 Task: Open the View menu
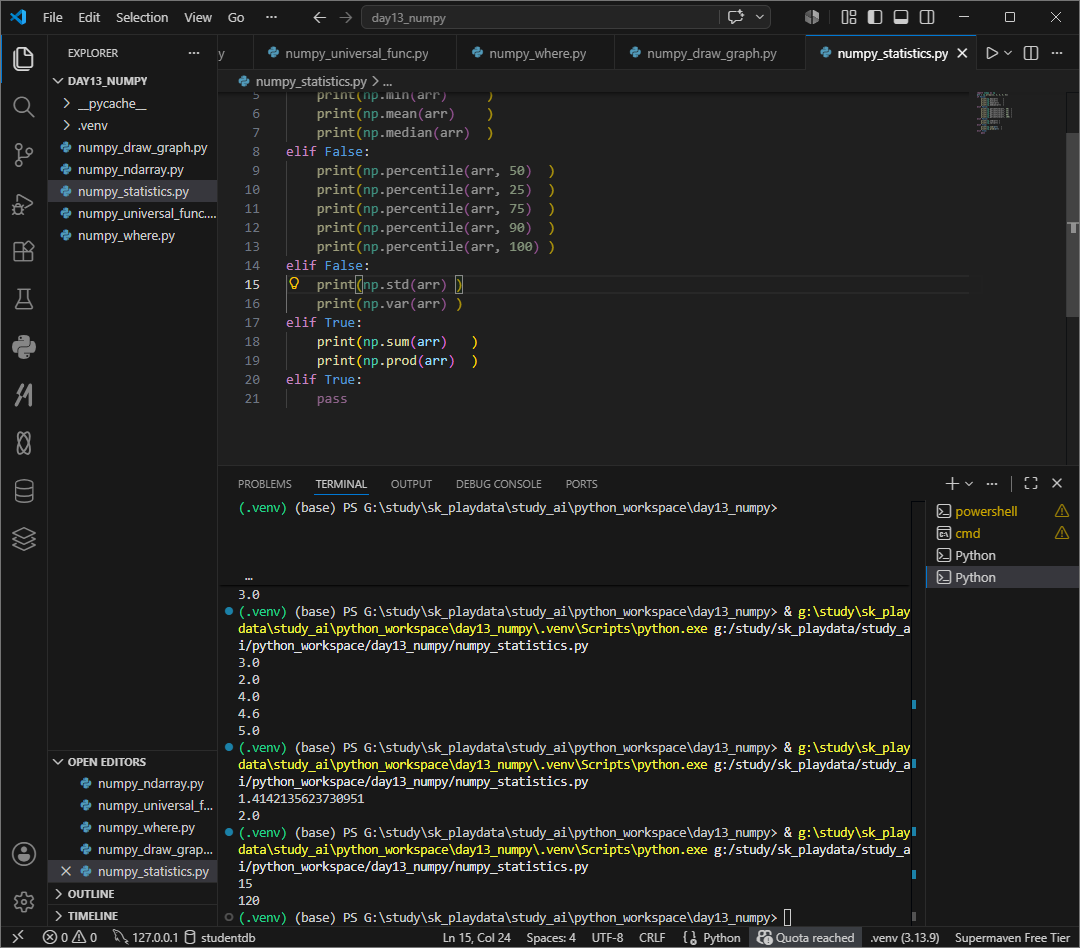click(198, 17)
